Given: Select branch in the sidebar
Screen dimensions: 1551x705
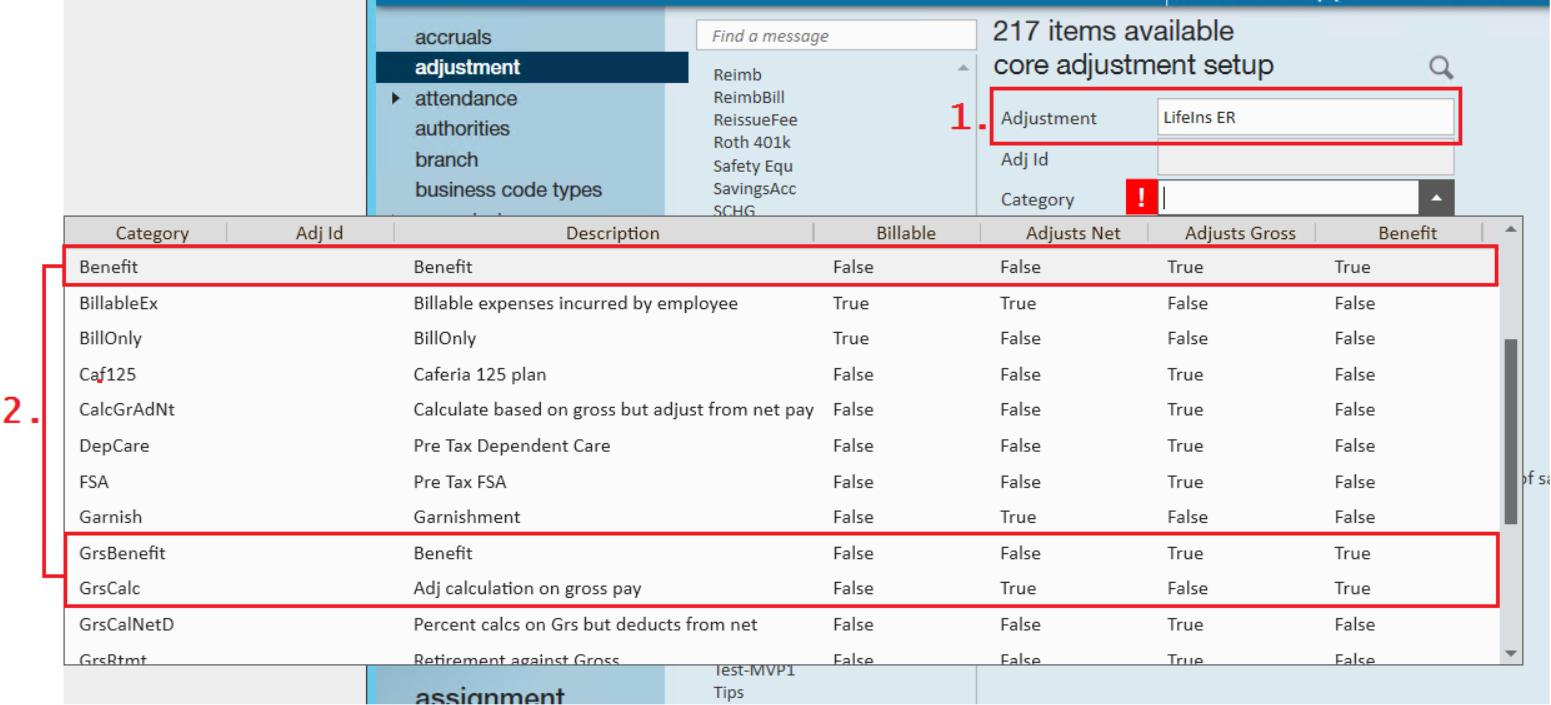Looking at the screenshot, I should click(446, 159).
